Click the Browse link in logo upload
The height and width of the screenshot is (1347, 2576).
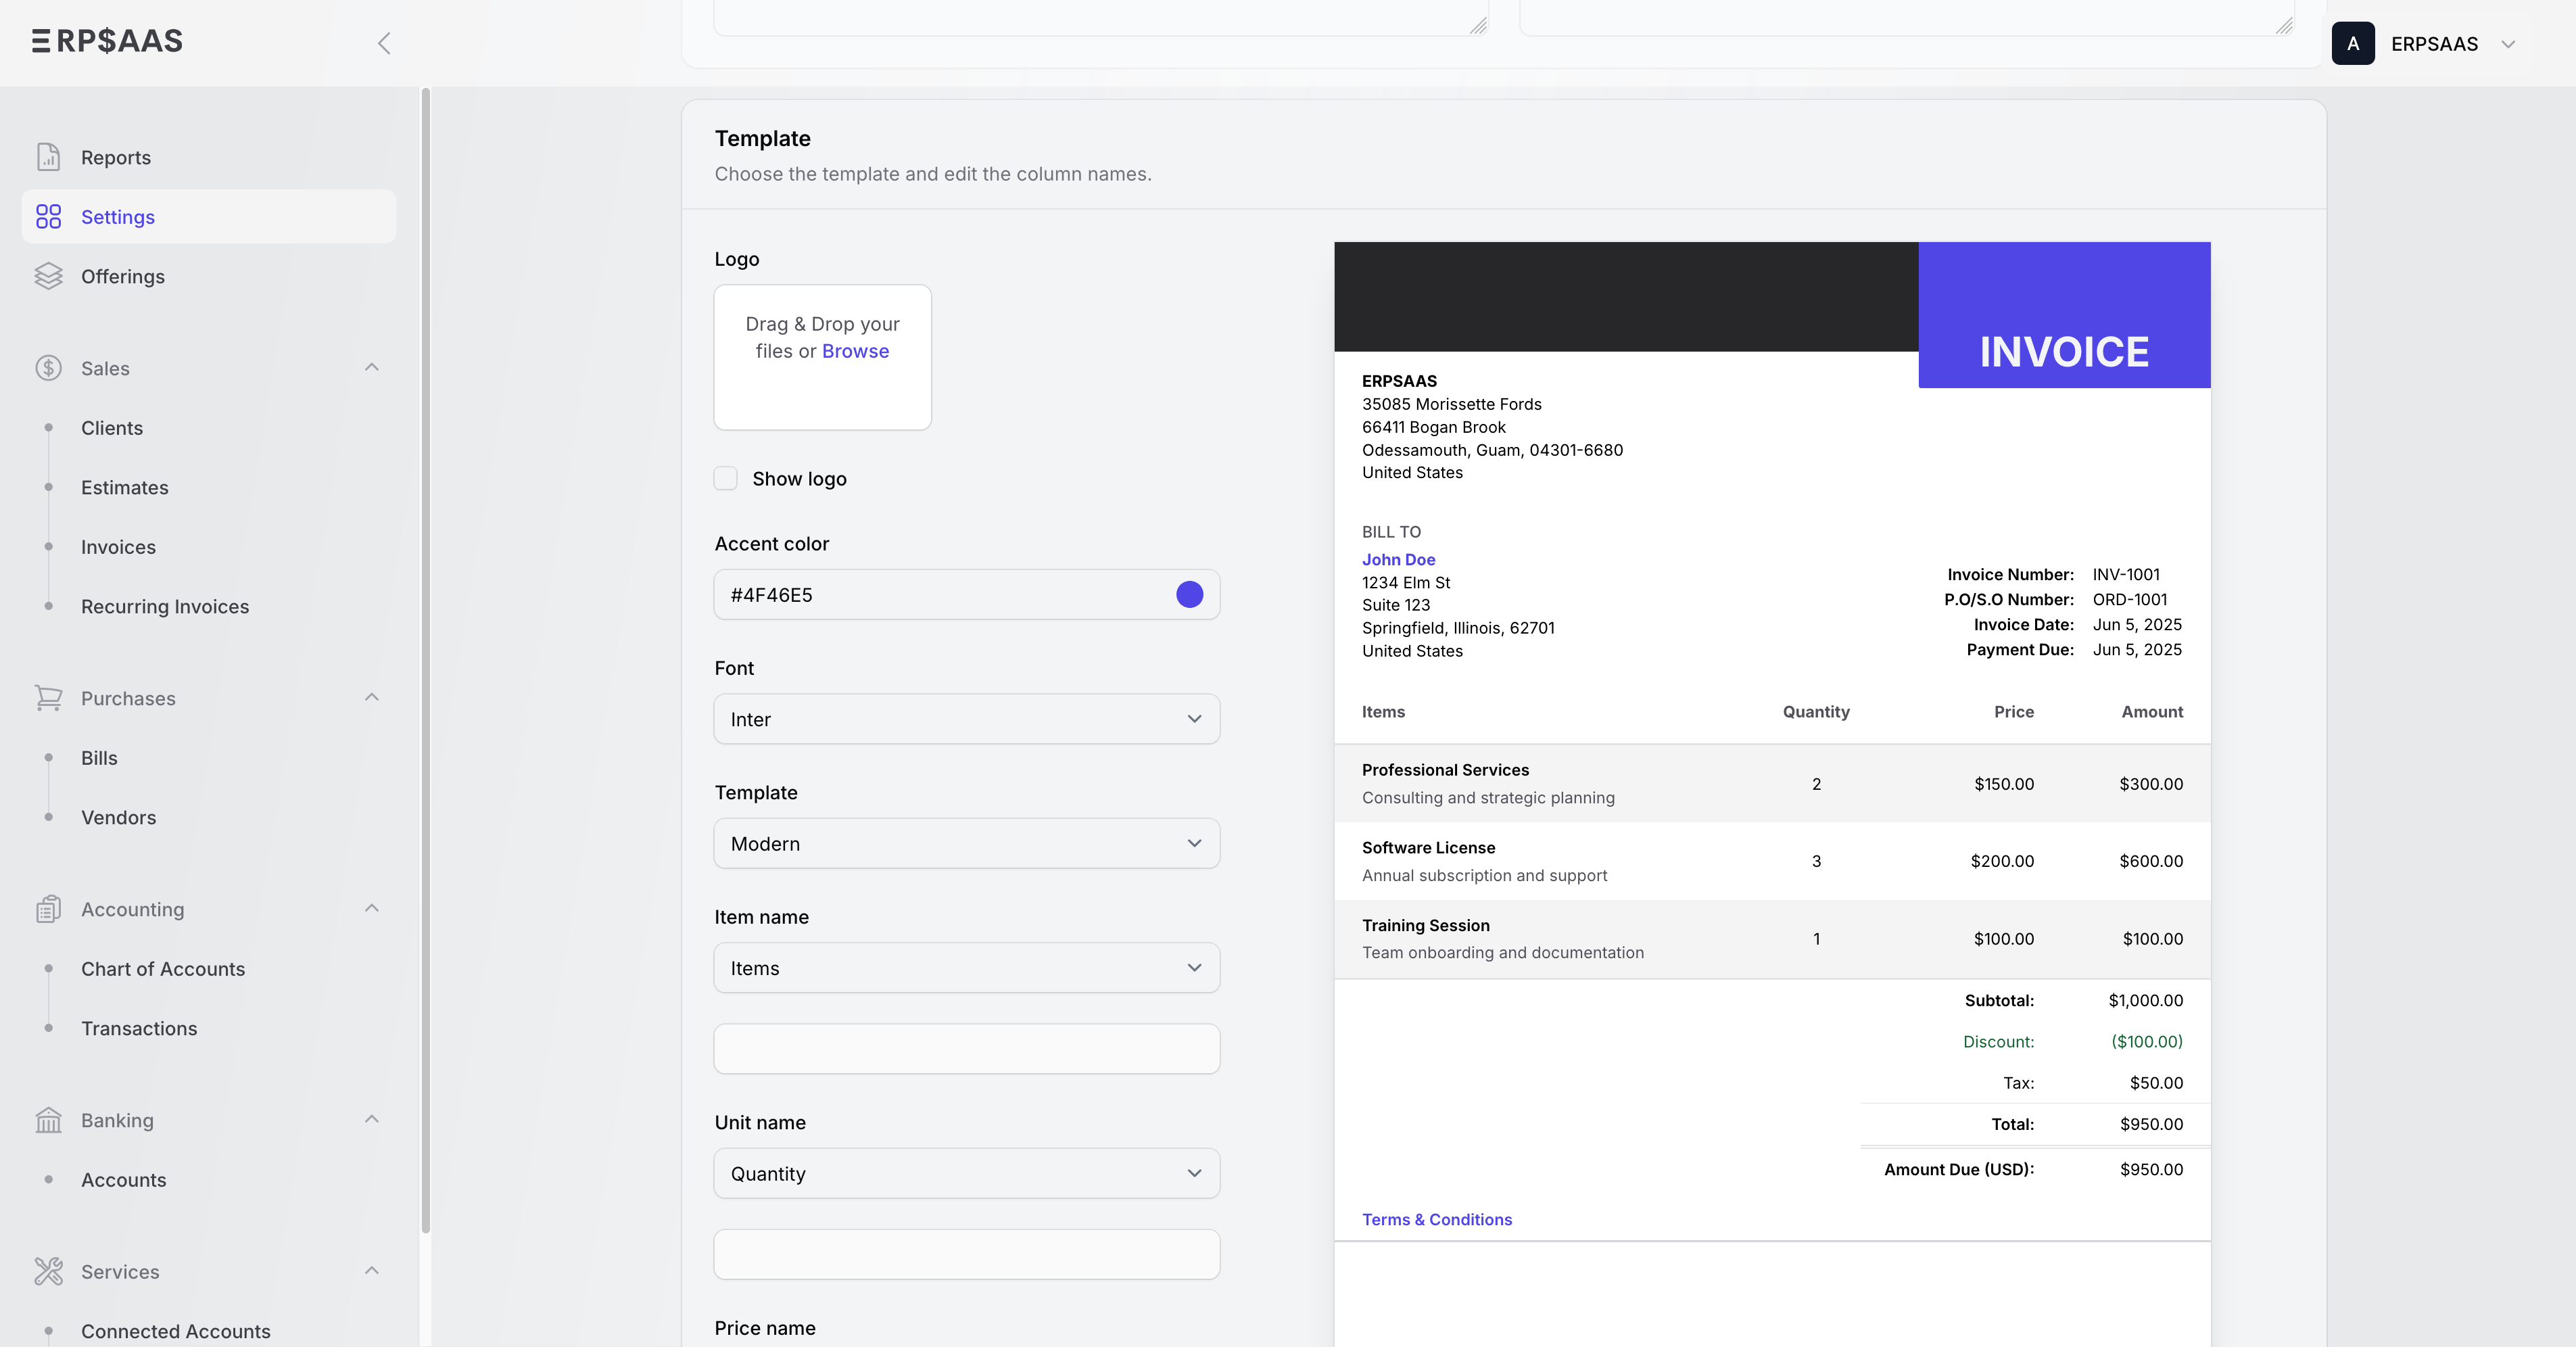click(855, 351)
